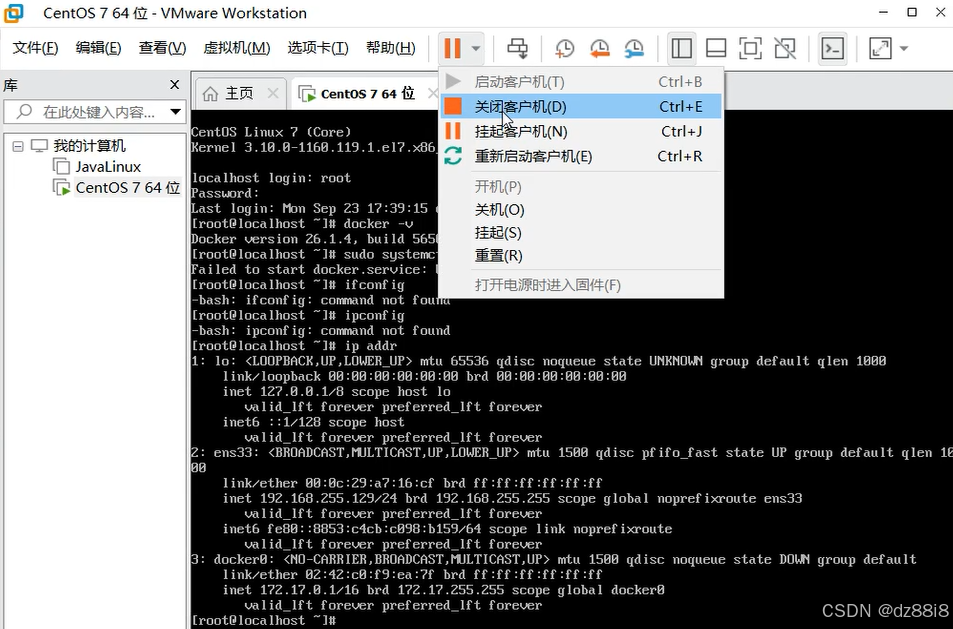Open the library search dropdown arrow
The image size is (953, 629).
[176, 112]
